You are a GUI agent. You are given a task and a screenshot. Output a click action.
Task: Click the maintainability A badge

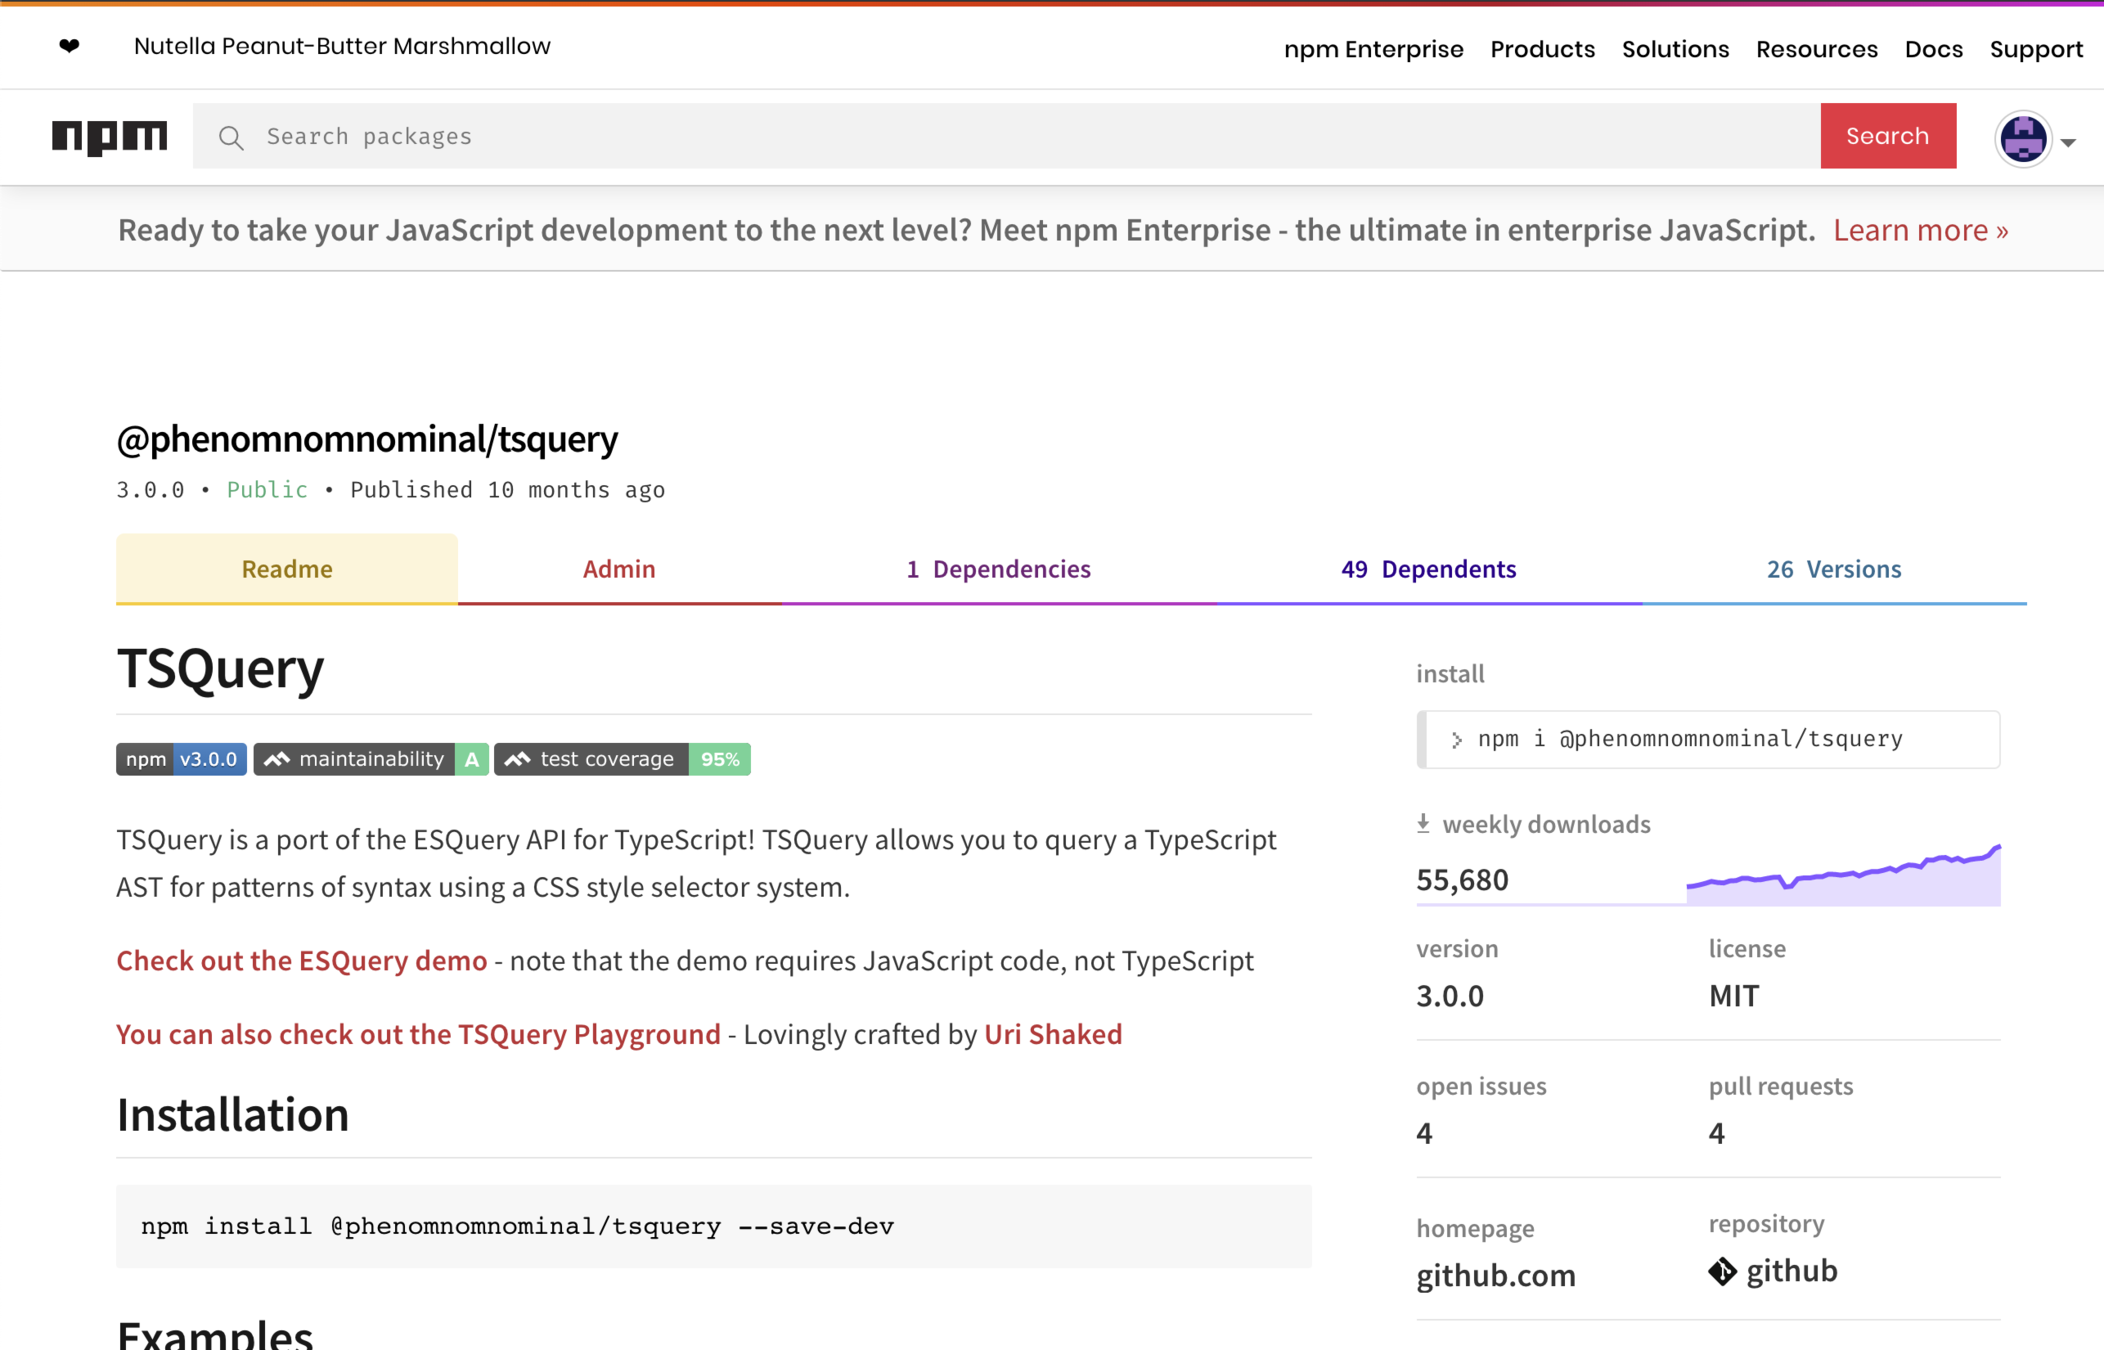click(x=370, y=759)
